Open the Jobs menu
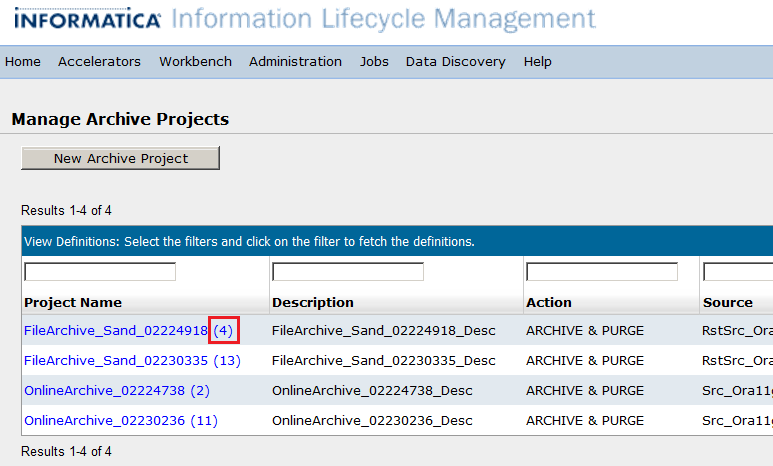Screen dimensions: 773x466 [374, 62]
